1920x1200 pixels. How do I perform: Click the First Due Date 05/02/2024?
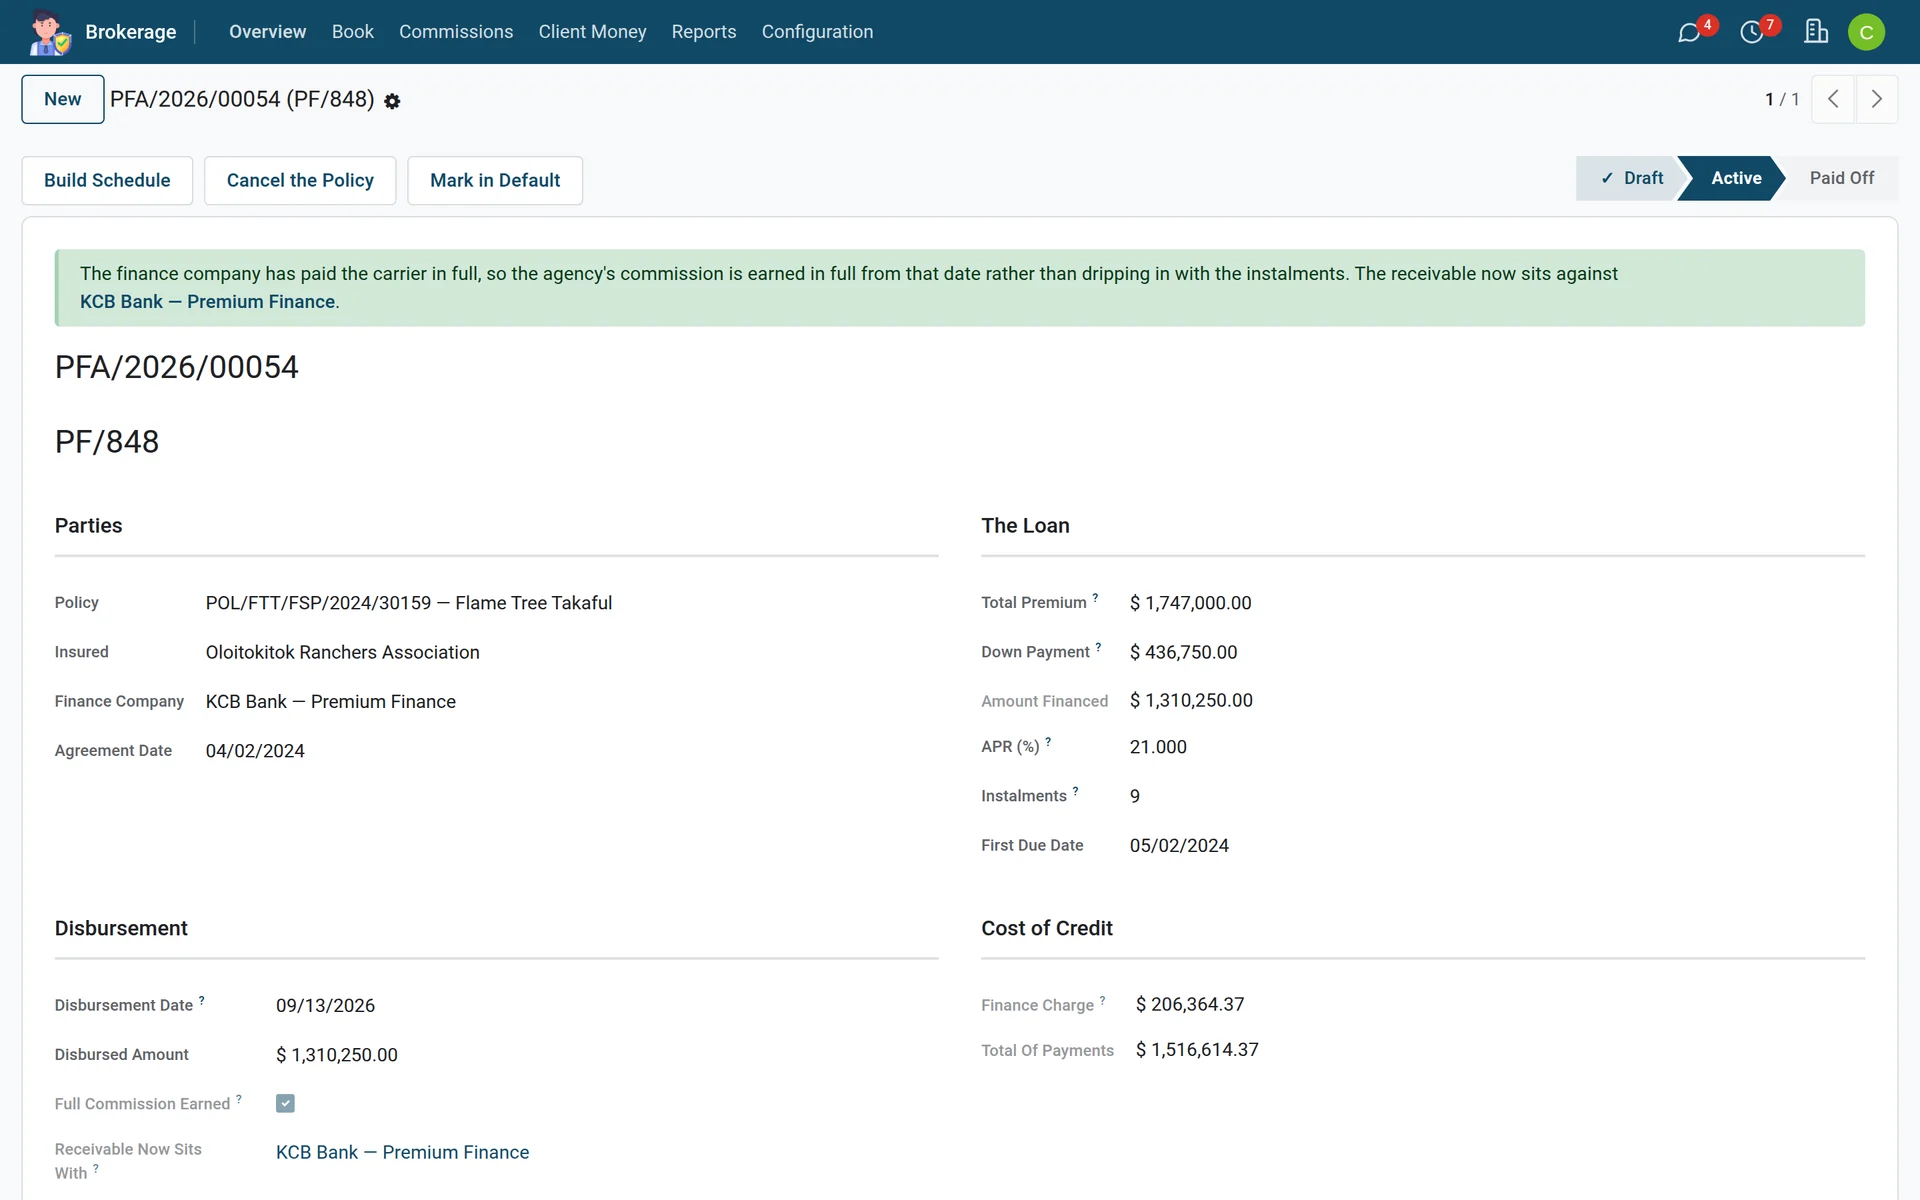[1179, 846]
